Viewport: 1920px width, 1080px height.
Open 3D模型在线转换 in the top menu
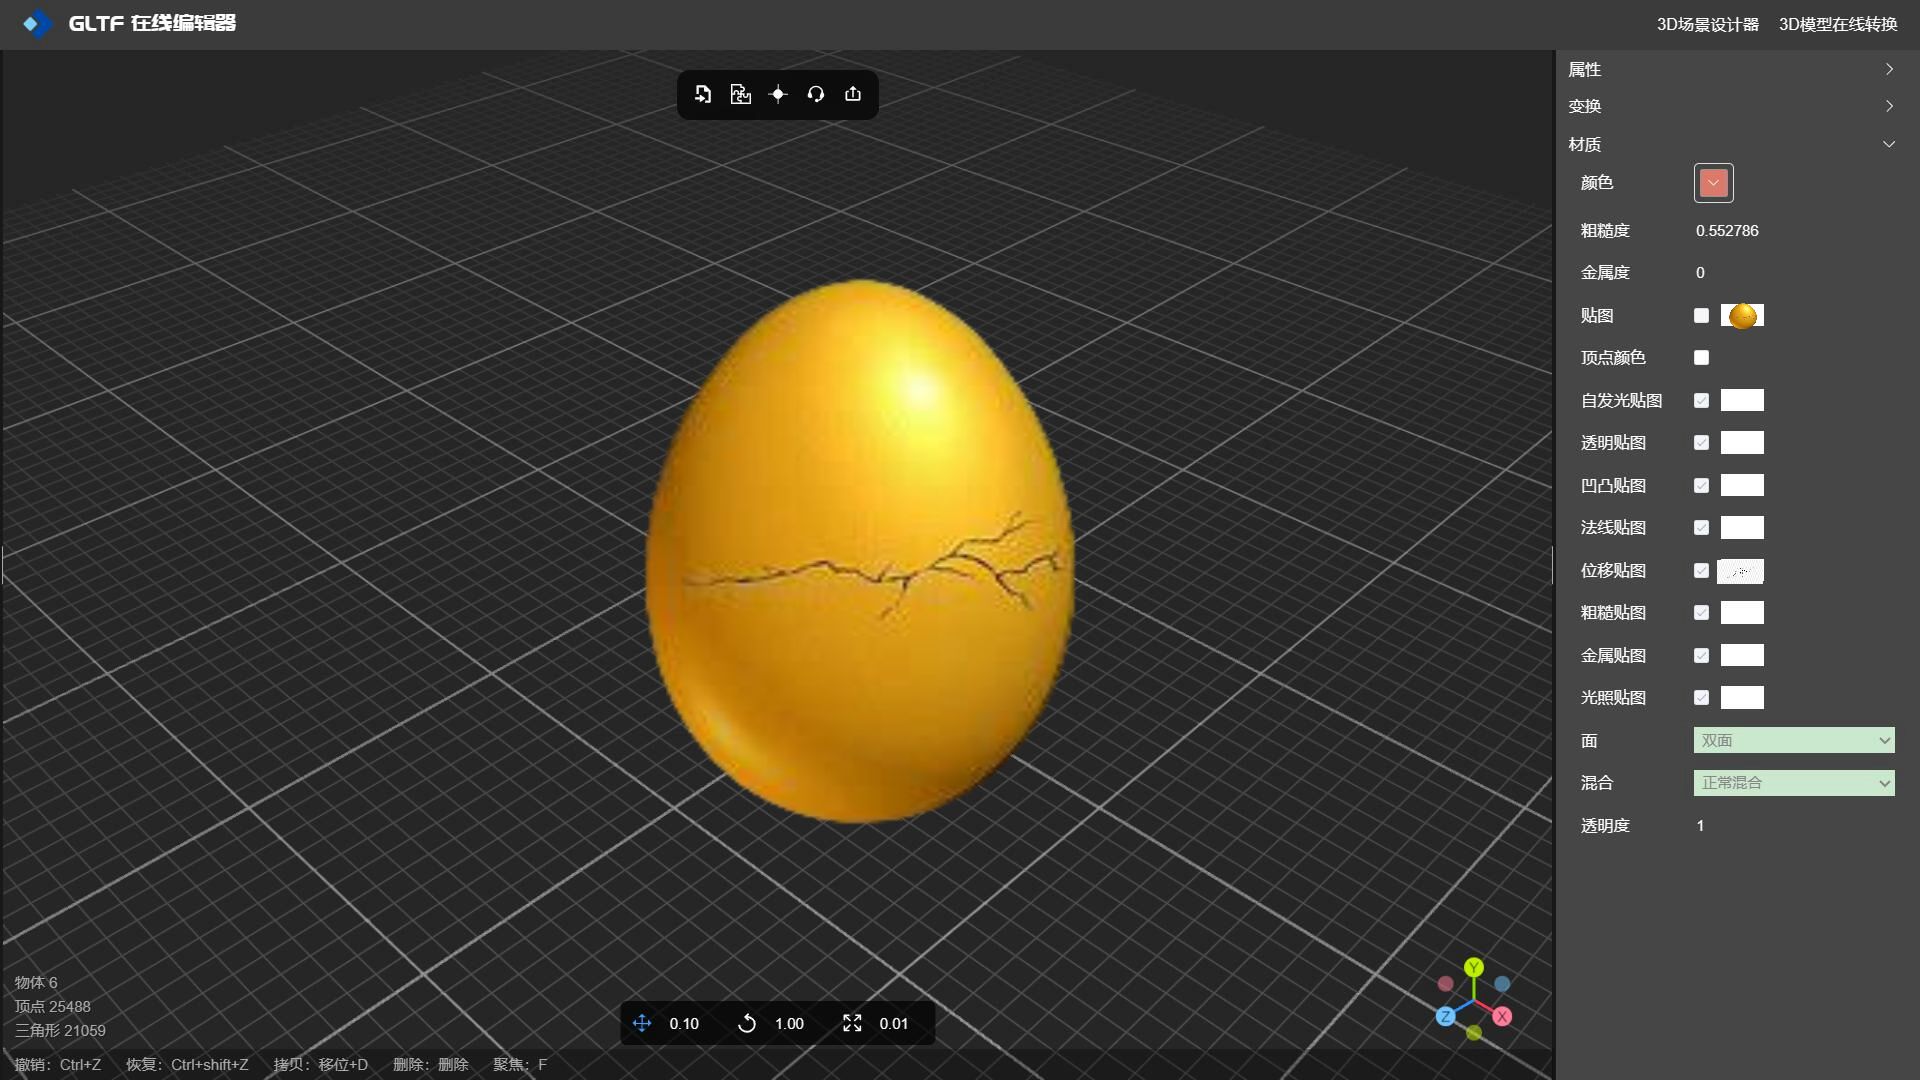(1838, 24)
